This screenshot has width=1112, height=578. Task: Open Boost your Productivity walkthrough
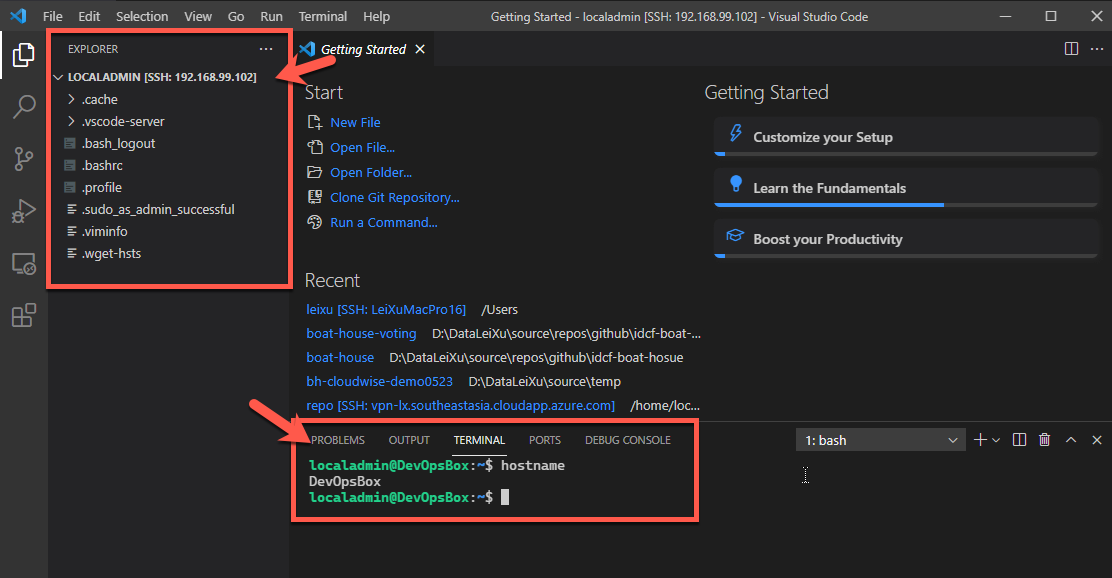click(906, 239)
